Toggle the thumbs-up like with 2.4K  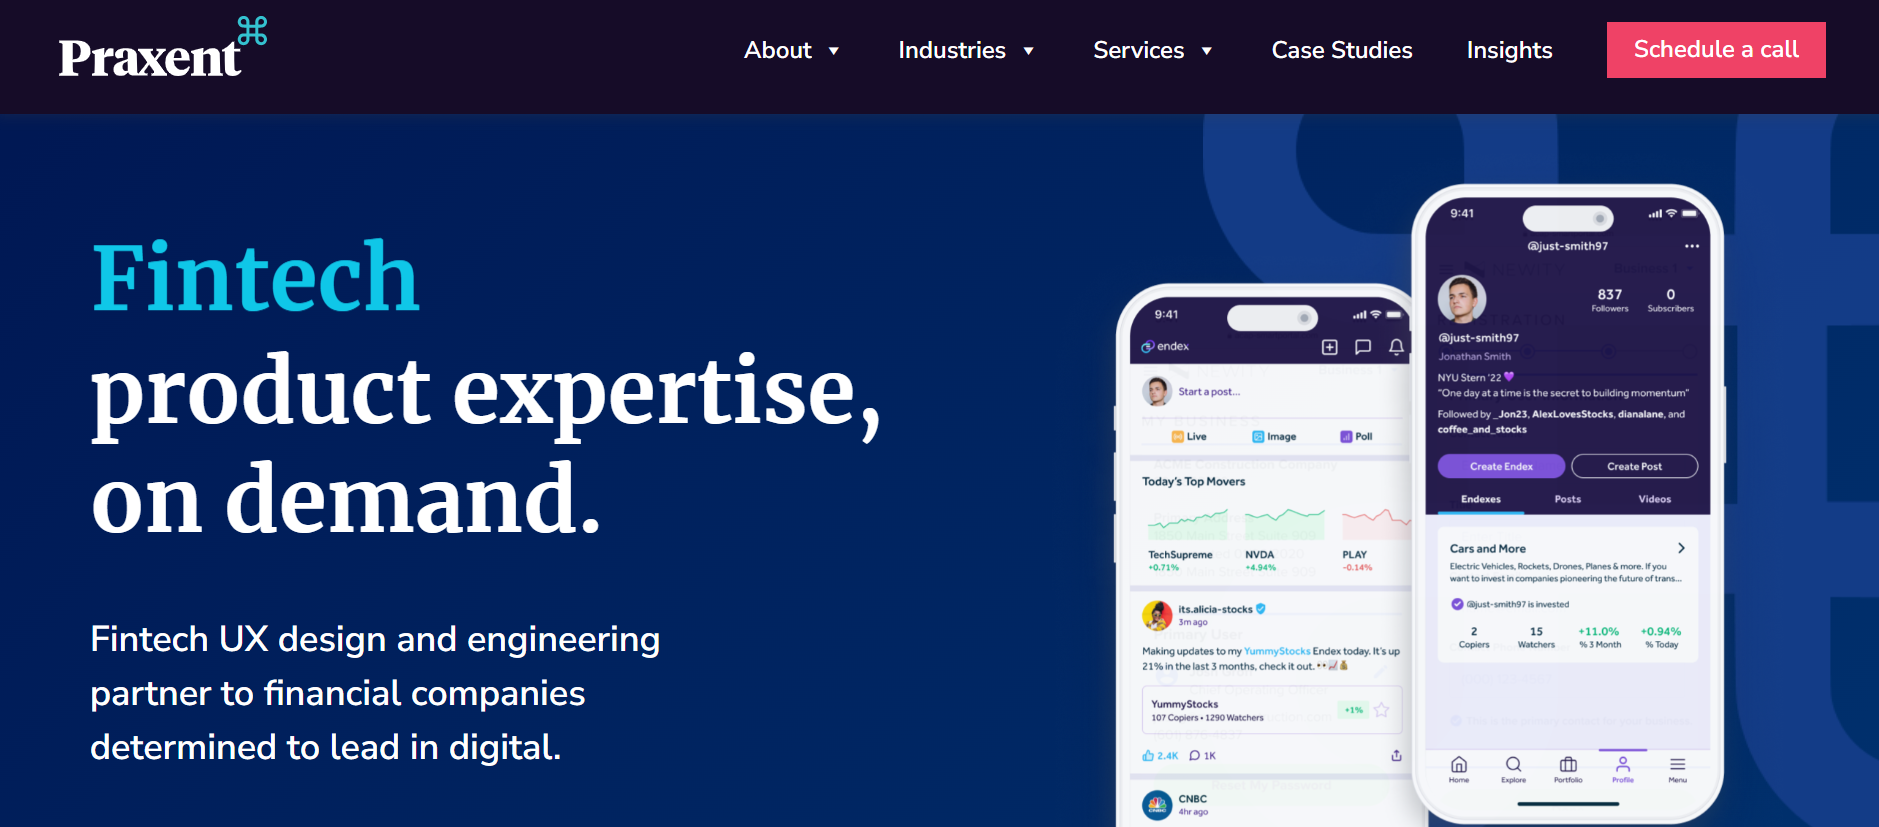tap(1149, 756)
